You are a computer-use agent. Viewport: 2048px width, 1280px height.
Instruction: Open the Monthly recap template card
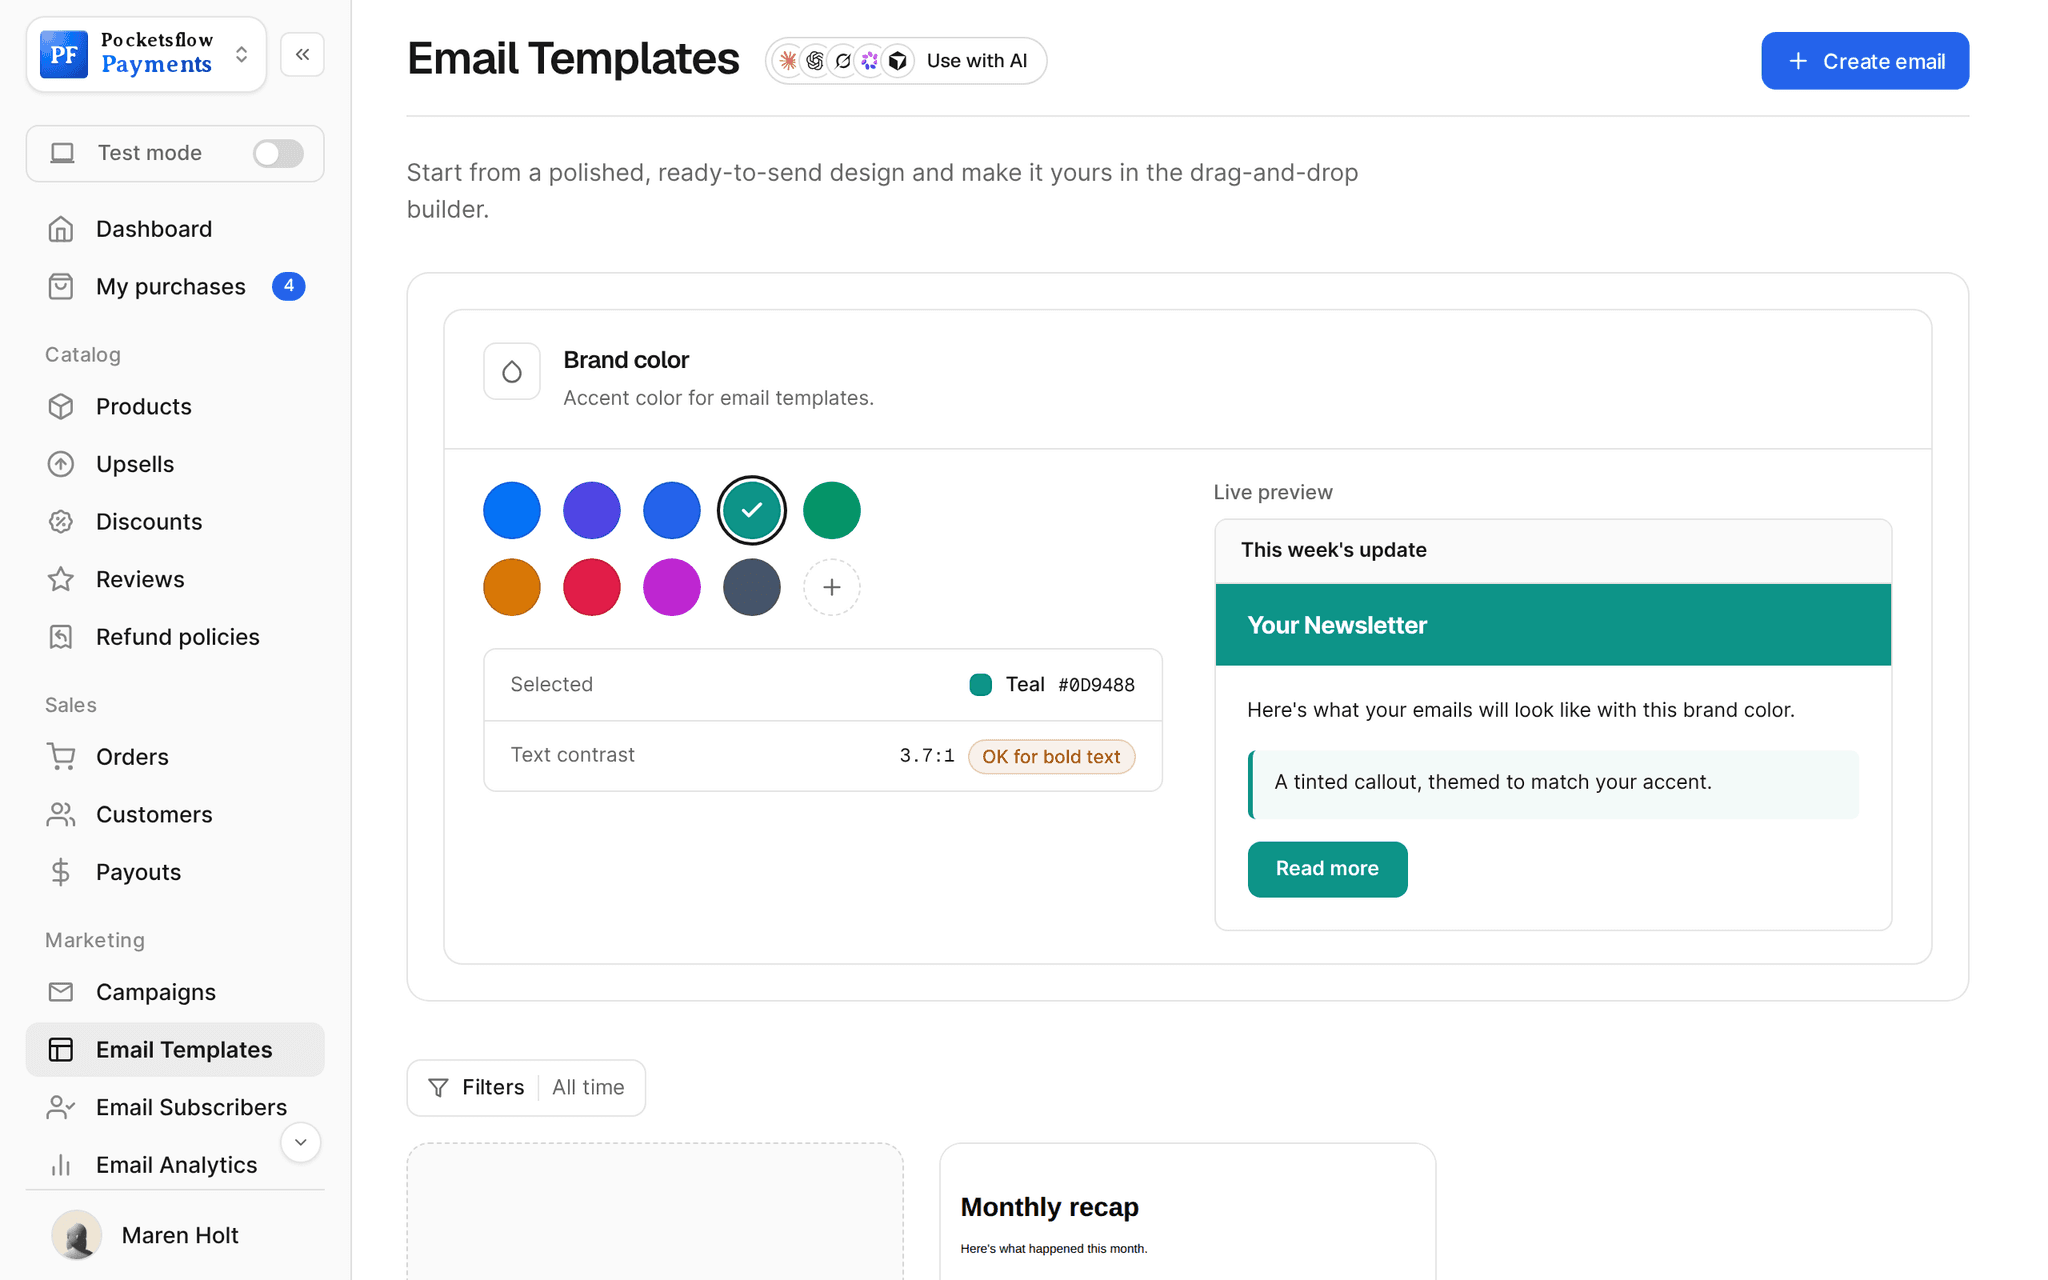click(1187, 1212)
